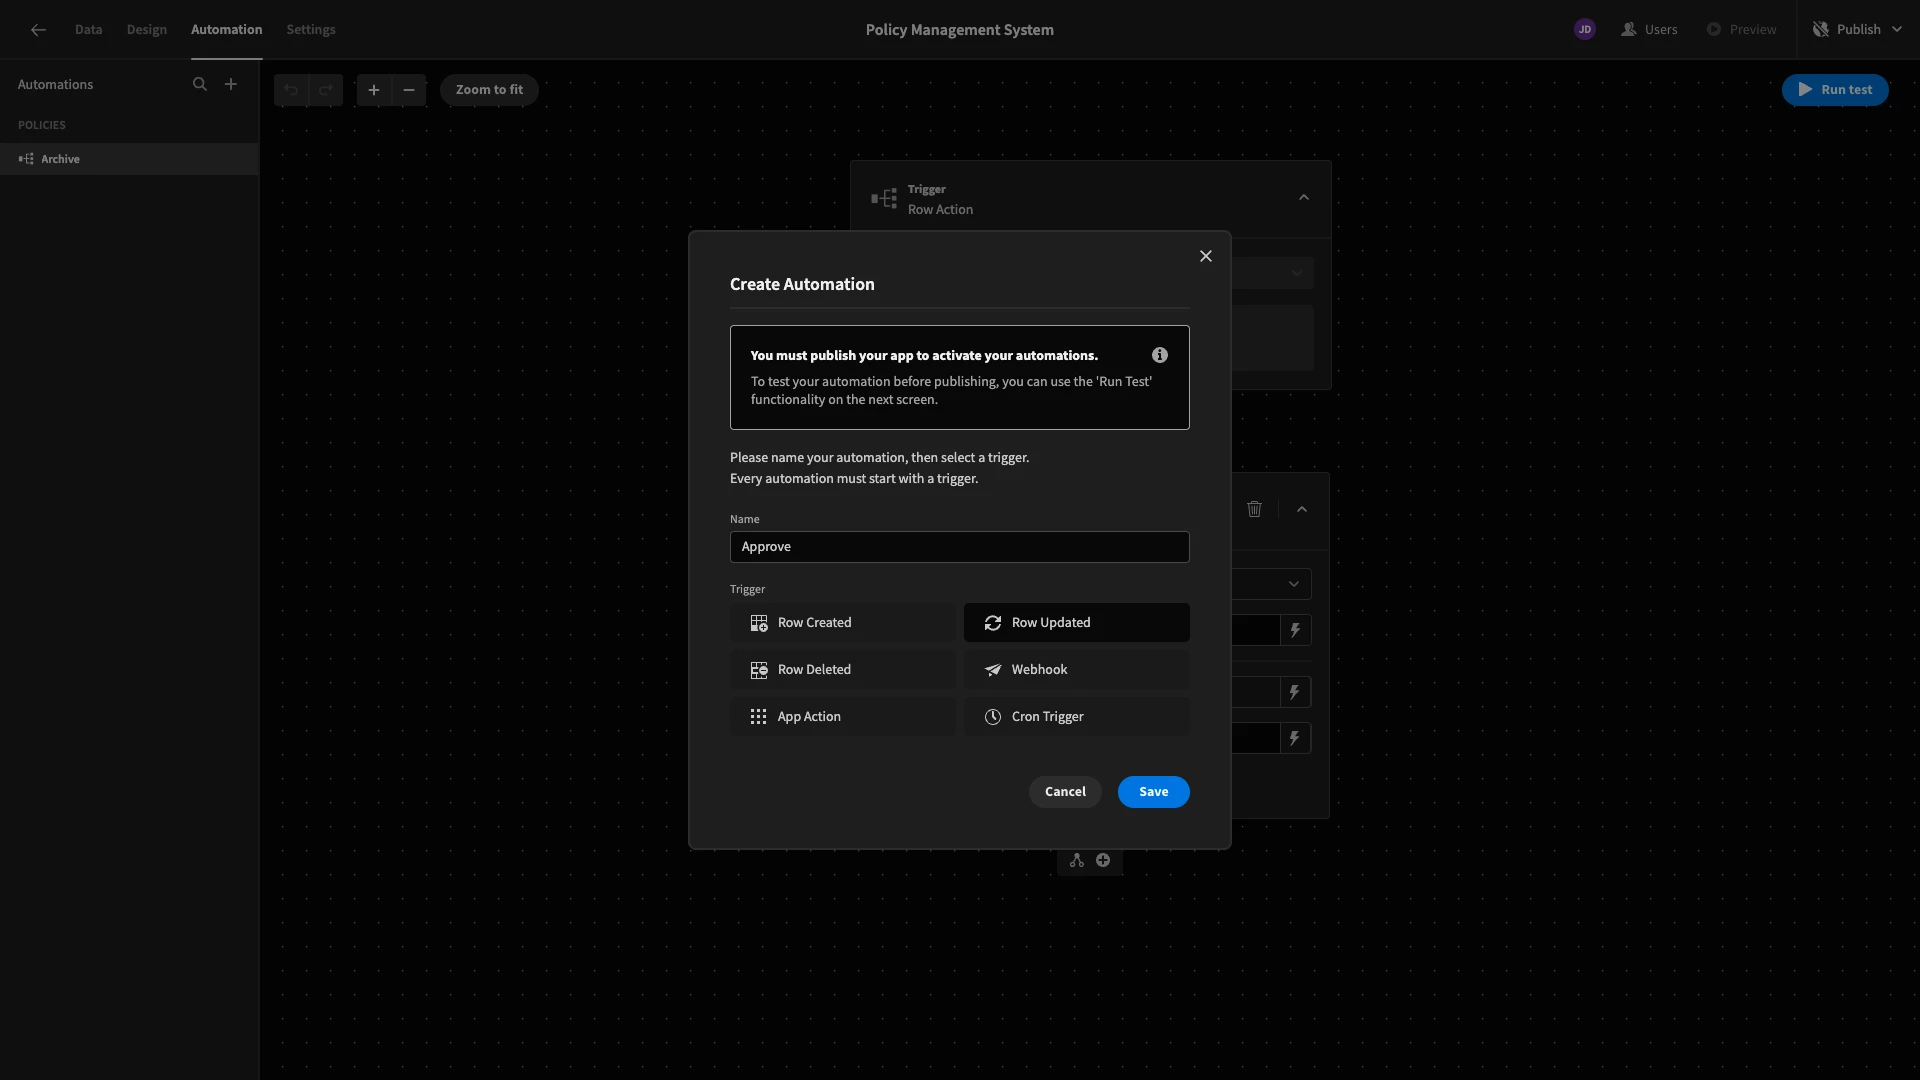
Task: Select the Row Created trigger
Action: (843, 623)
